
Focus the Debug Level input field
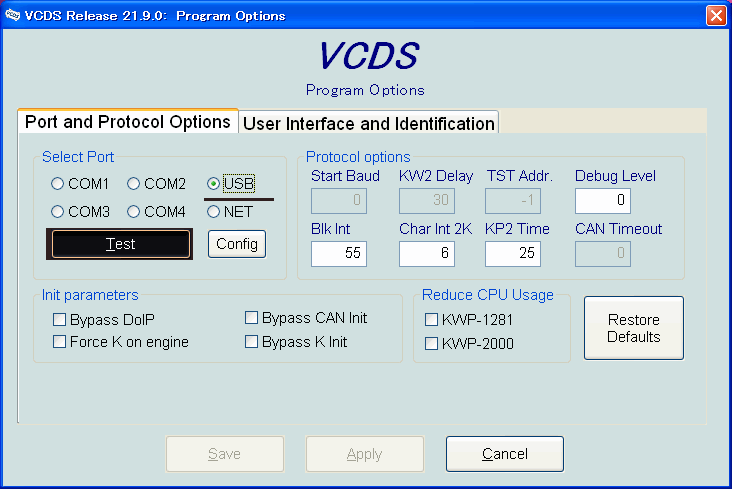[603, 201]
